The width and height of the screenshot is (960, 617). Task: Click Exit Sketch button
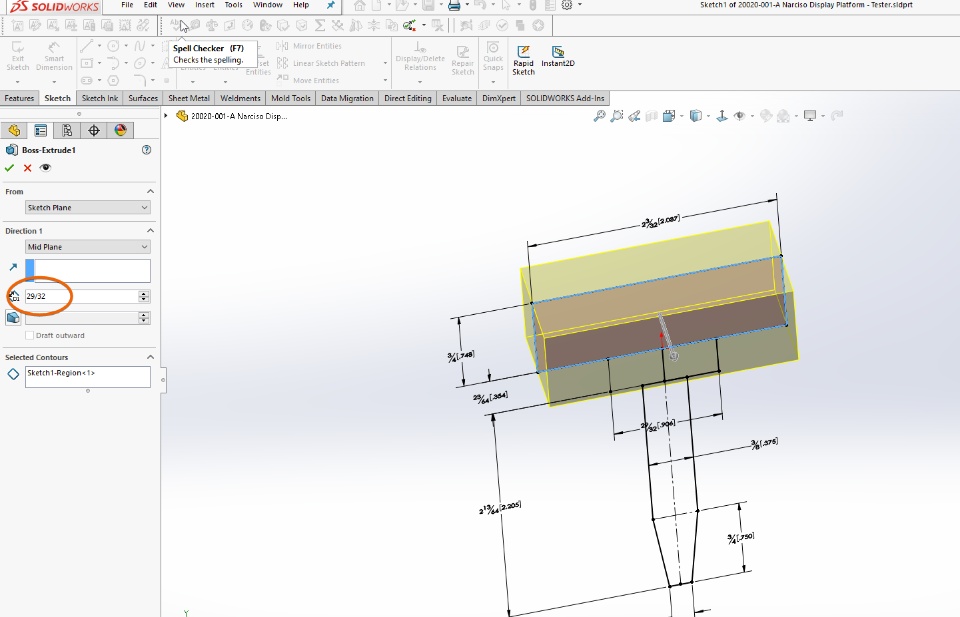click(18, 57)
